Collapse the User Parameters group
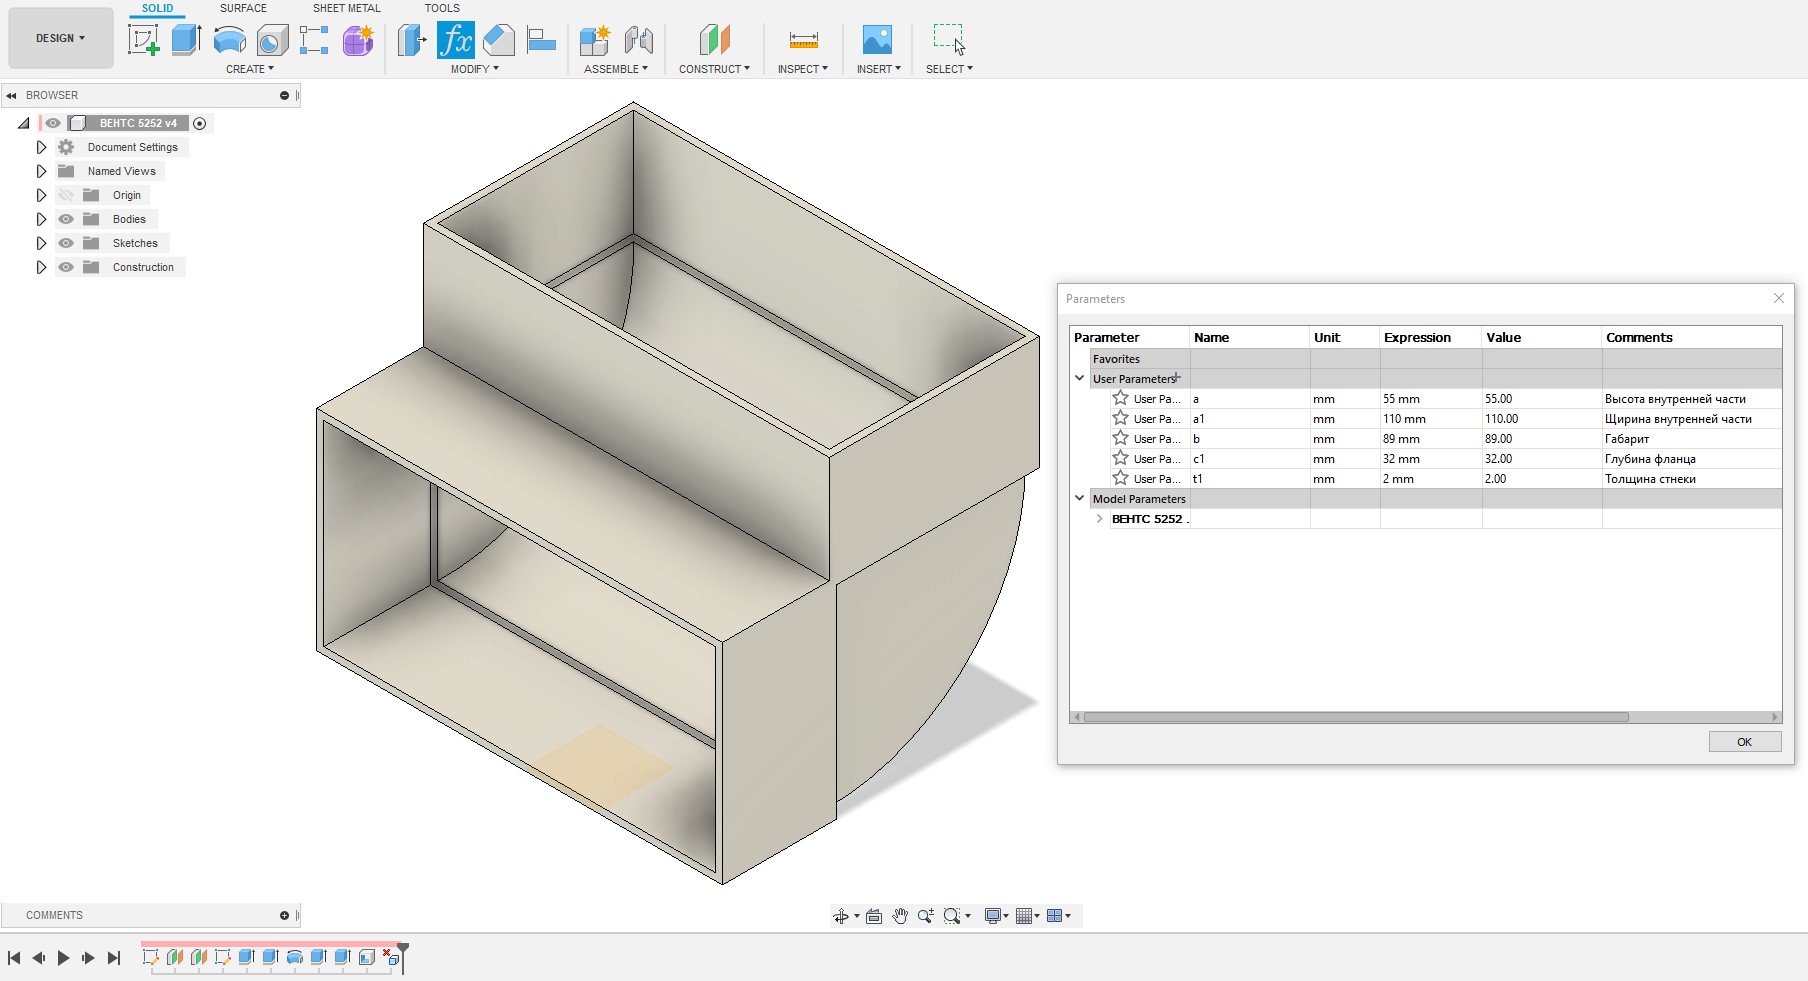The width and height of the screenshot is (1808, 981). pos(1080,378)
